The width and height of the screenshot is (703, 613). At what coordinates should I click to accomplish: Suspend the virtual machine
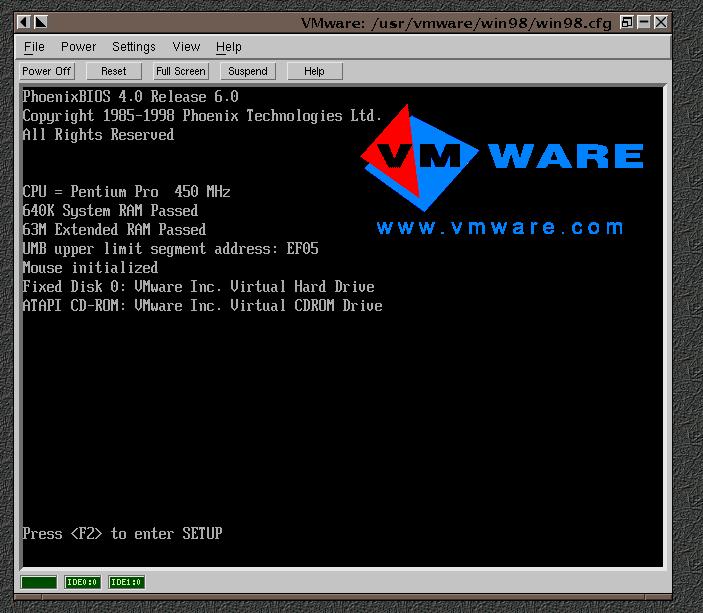tap(248, 71)
